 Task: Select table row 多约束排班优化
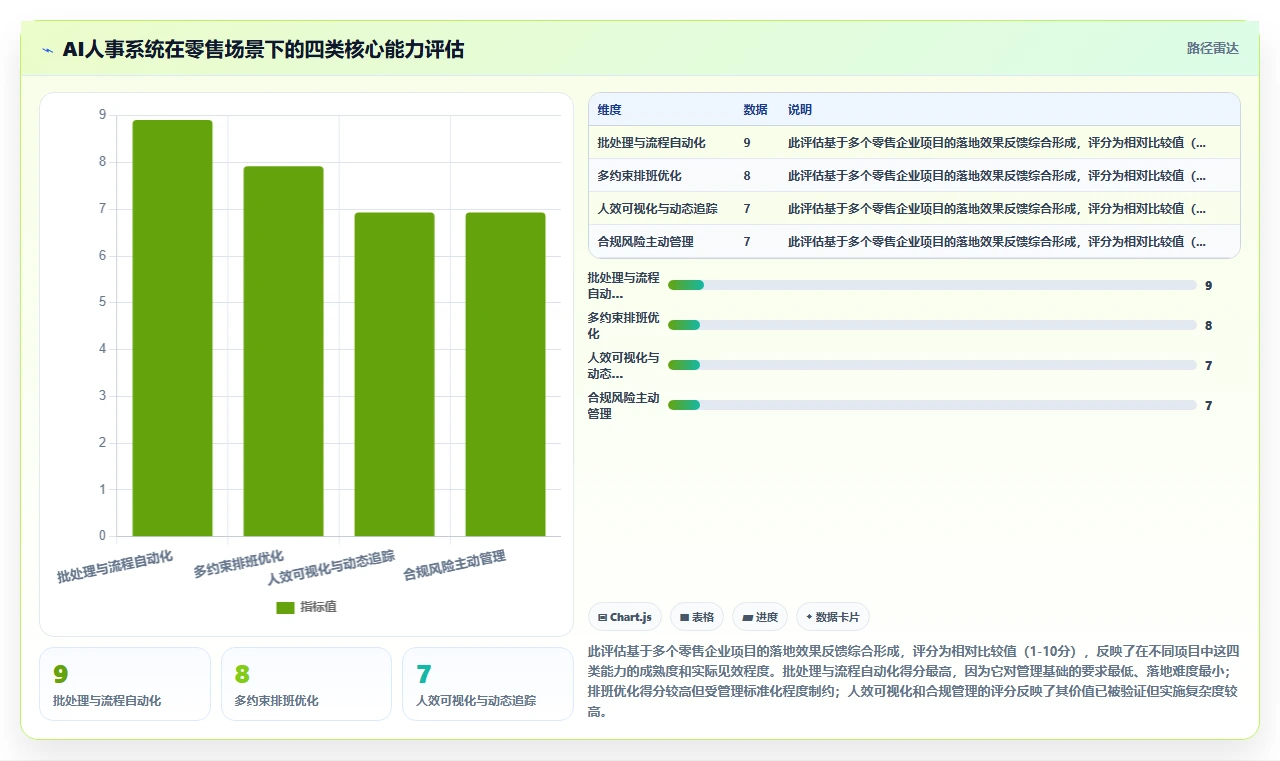point(914,176)
